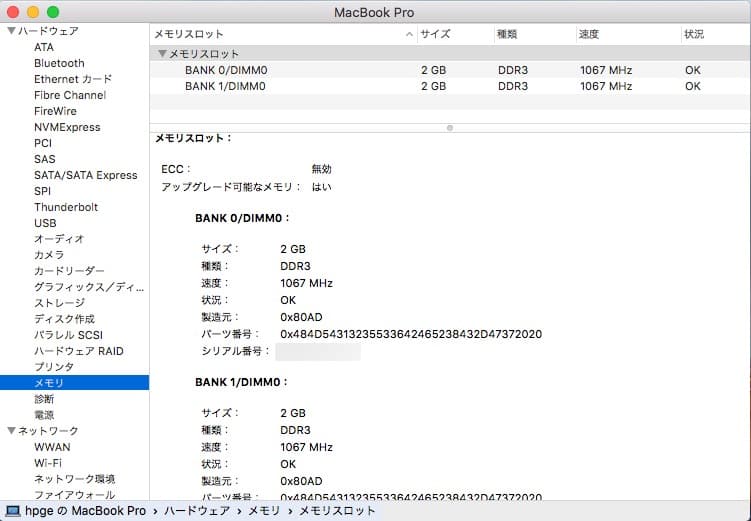Select 診断 in the sidebar
Screen dimensions: 751x521
pos(44,399)
